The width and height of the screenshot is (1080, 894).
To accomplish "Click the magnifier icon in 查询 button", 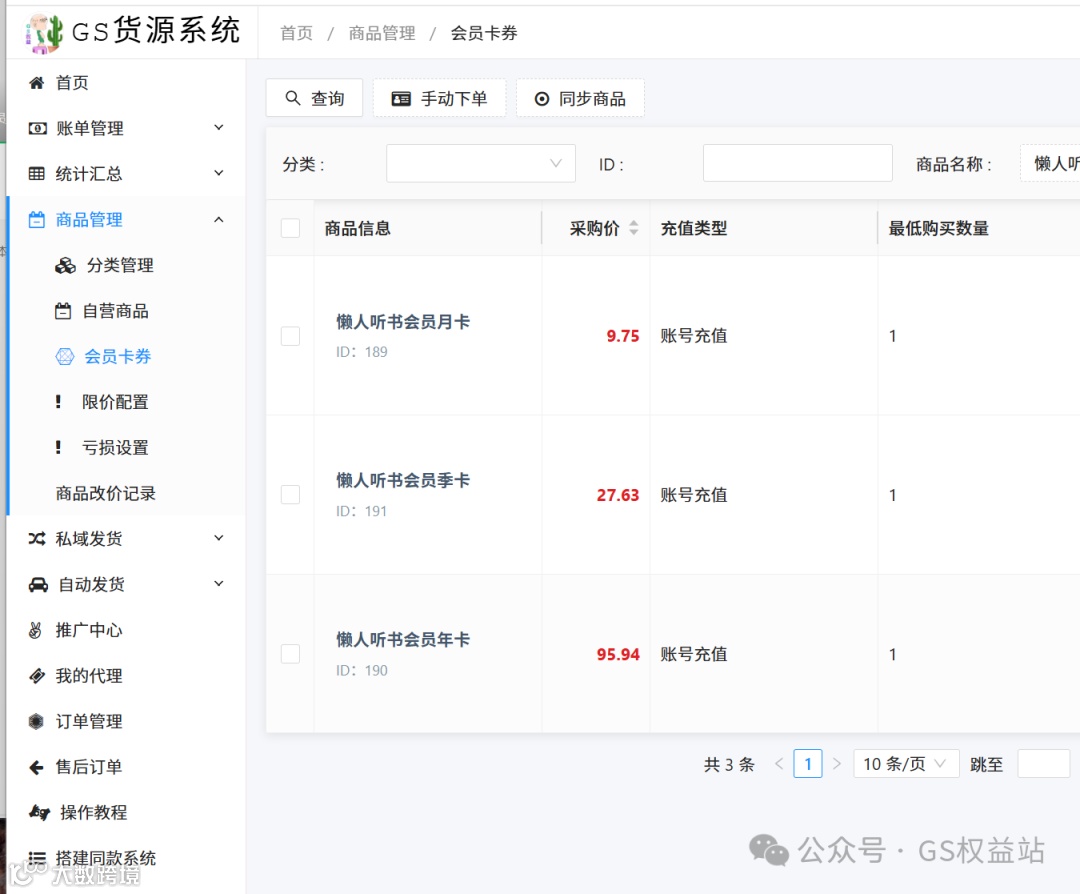I will click(x=293, y=98).
